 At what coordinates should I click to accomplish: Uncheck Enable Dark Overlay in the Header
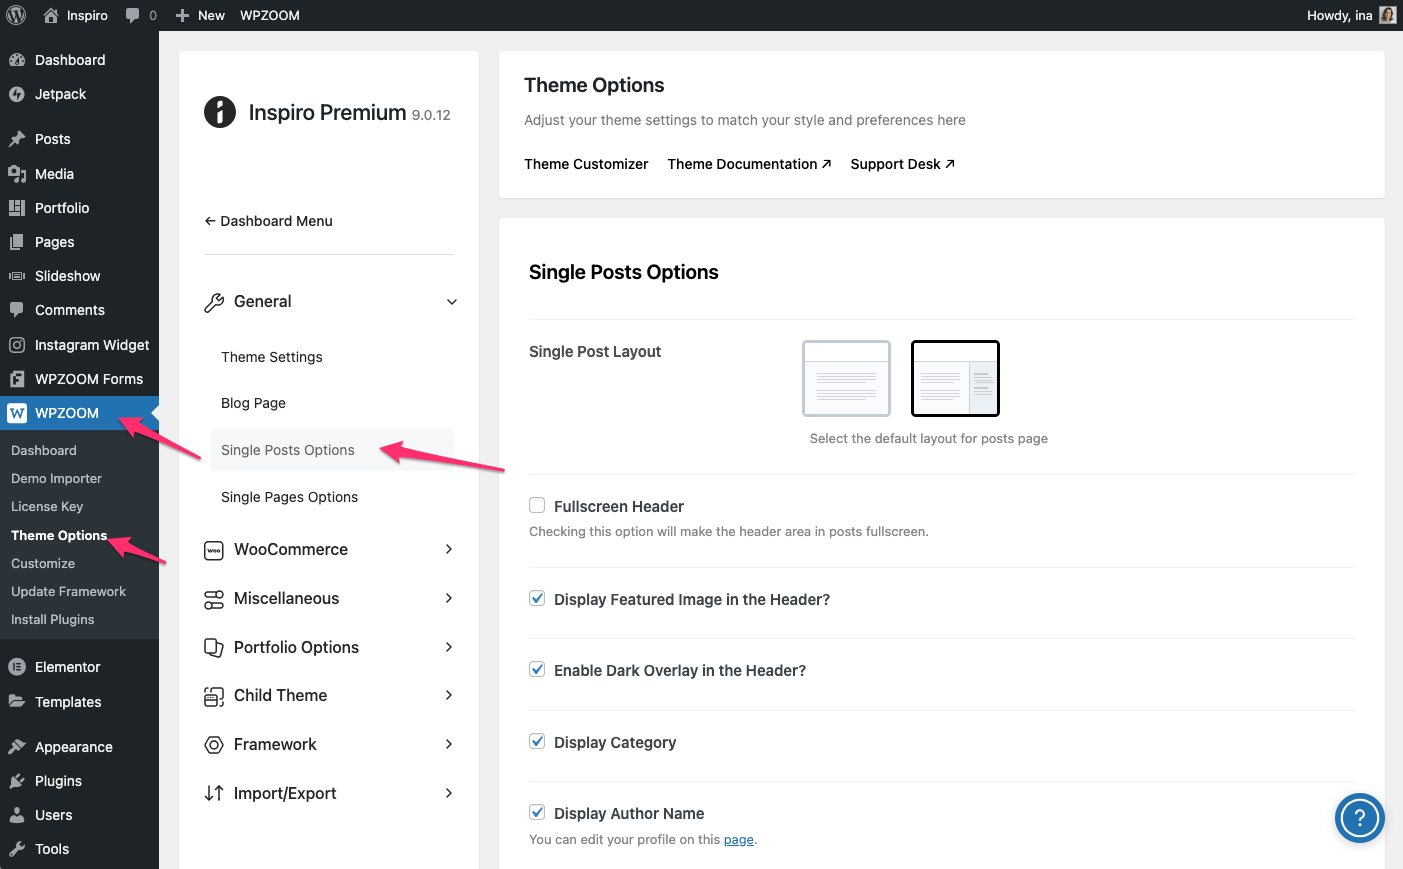[537, 670]
